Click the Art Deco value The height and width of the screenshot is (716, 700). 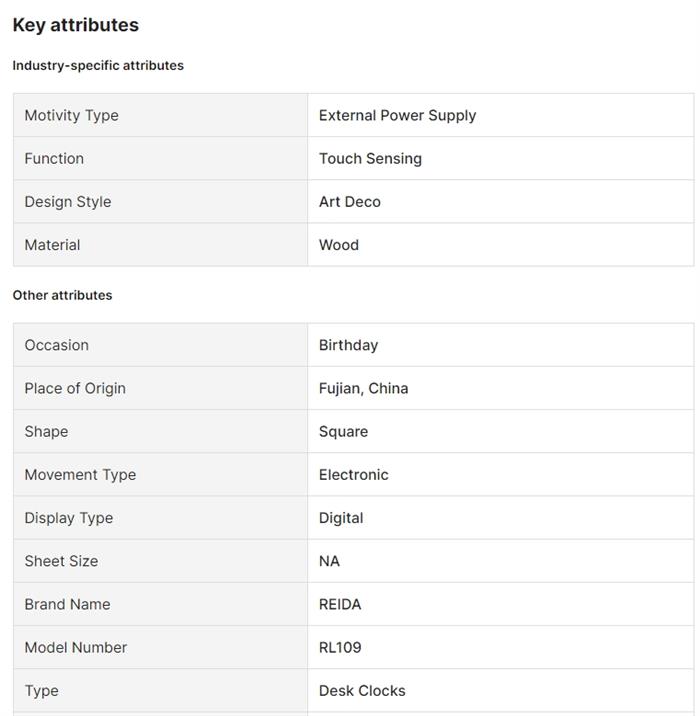350,201
